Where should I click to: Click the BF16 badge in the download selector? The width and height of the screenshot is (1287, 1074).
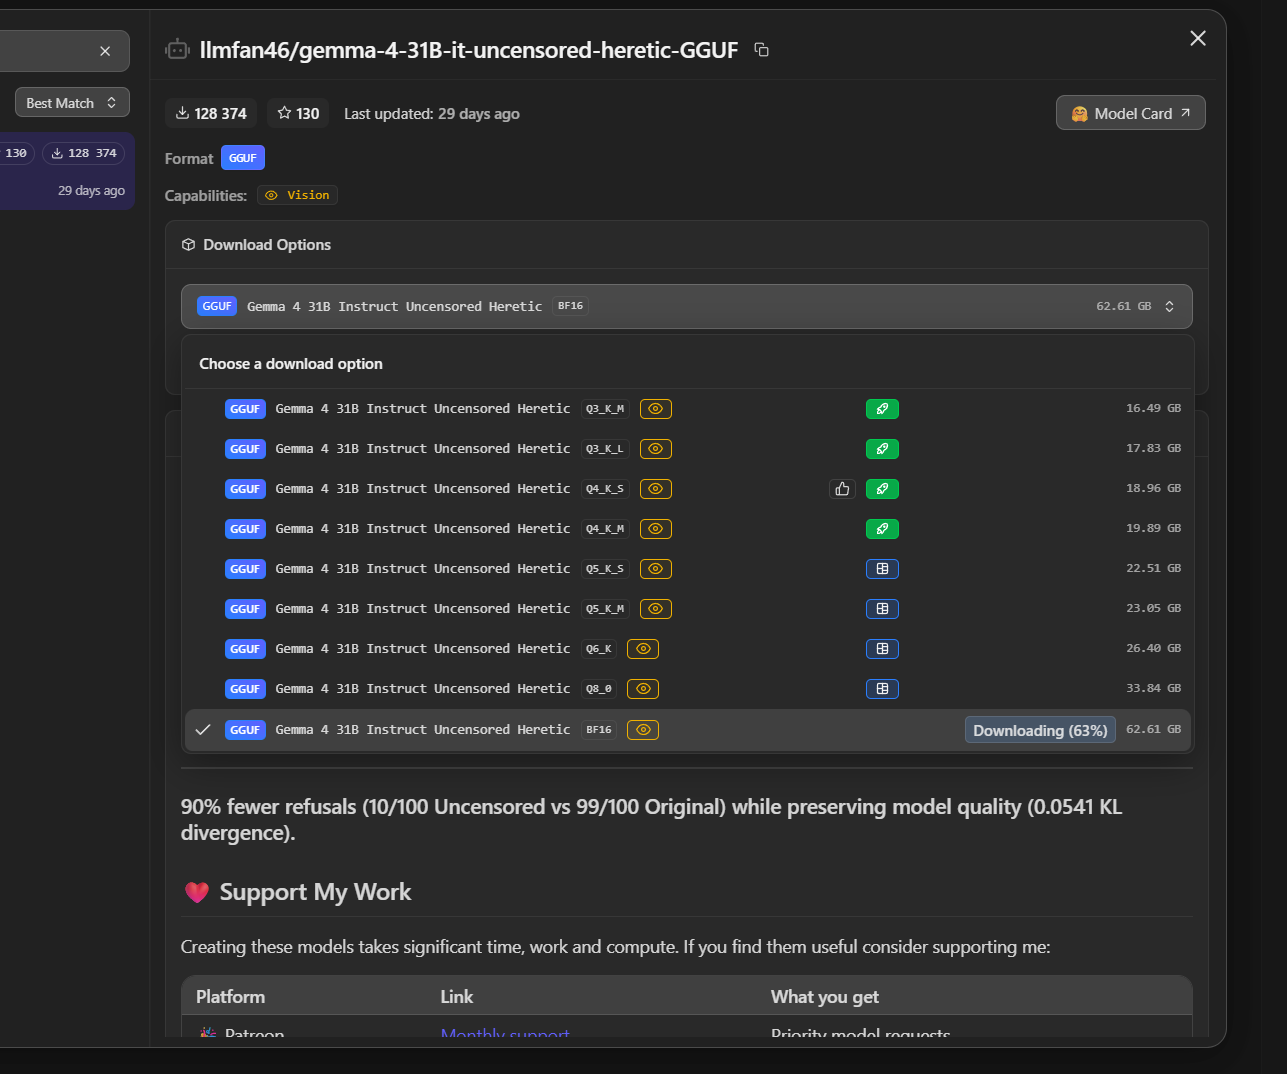[570, 306]
